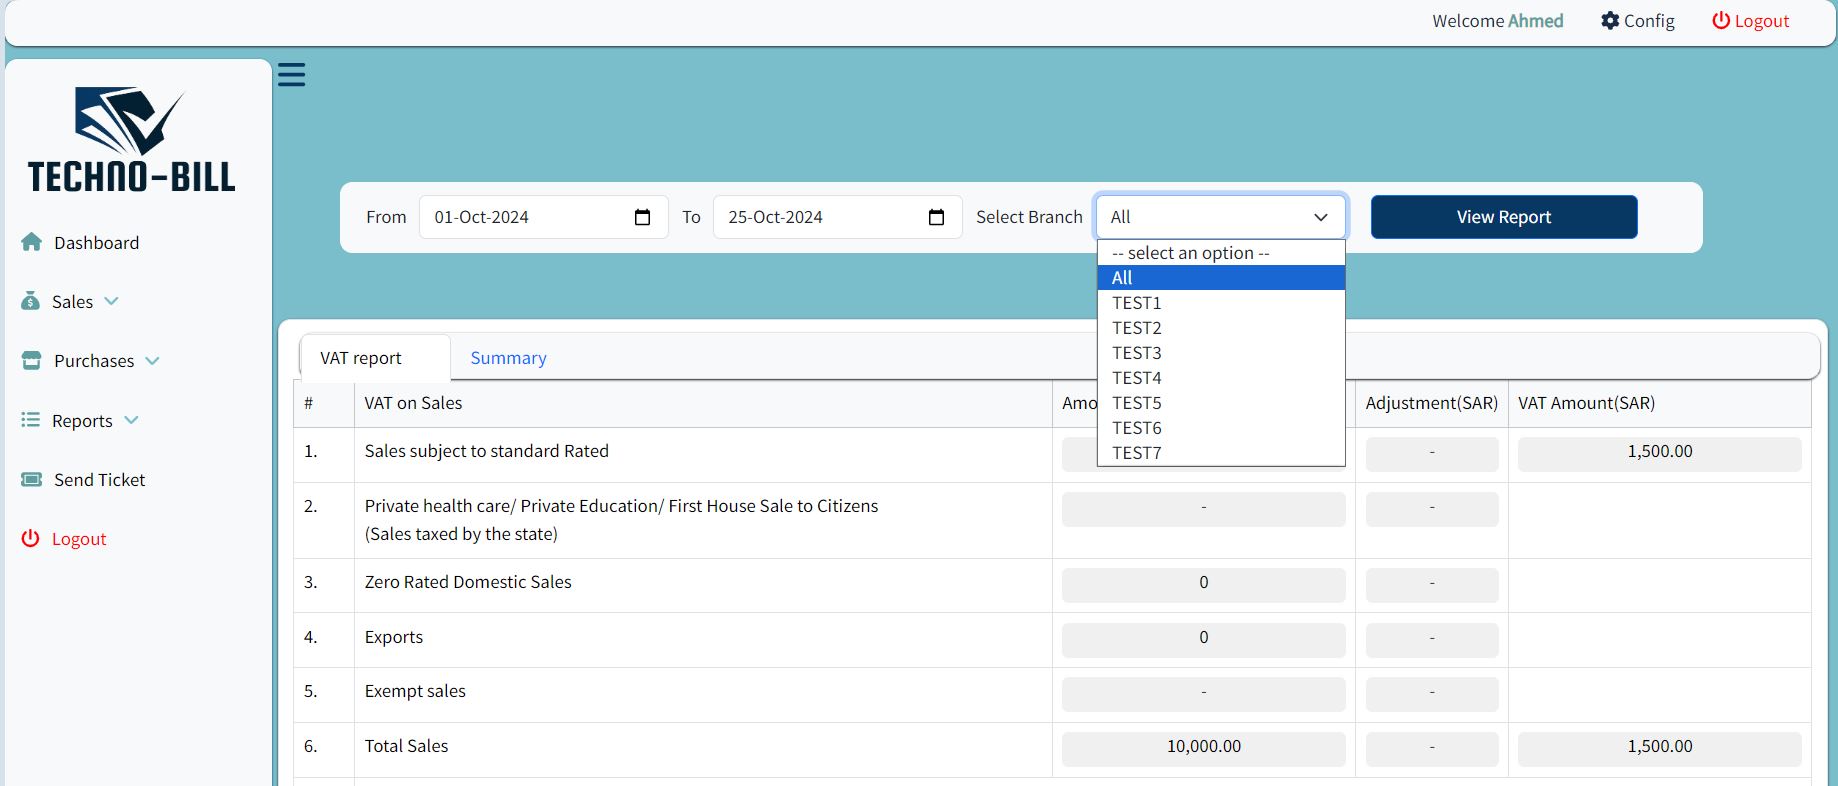
Task: Open Reports menu in sidebar
Action: click(82, 420)
